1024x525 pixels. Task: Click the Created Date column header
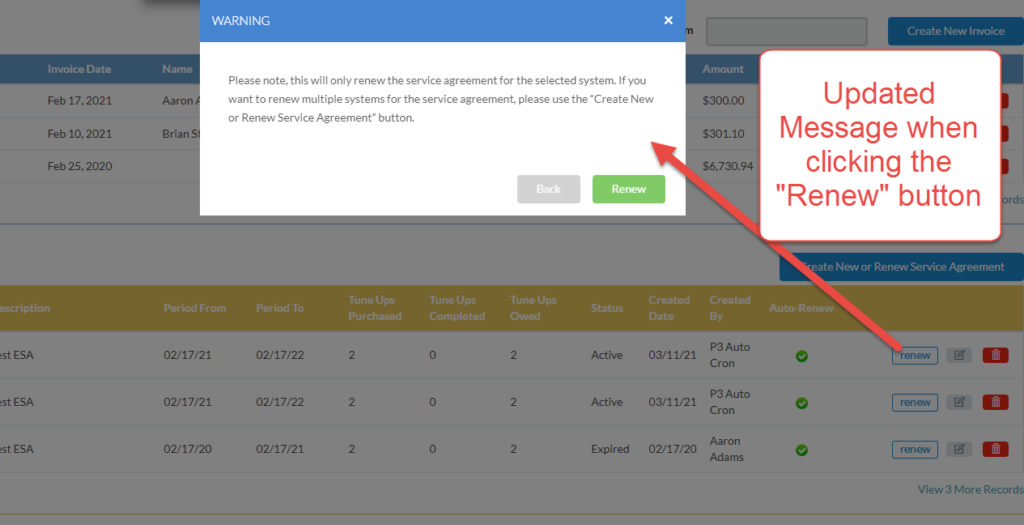[669, 308]
